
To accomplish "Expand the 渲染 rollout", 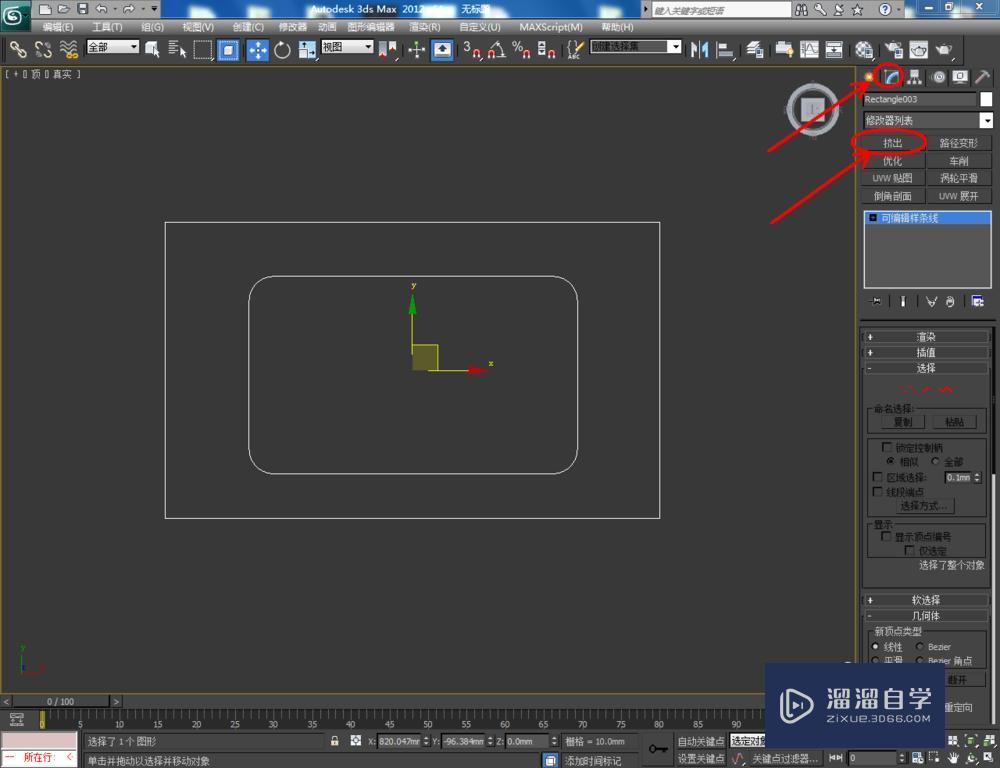I will 925,337.
